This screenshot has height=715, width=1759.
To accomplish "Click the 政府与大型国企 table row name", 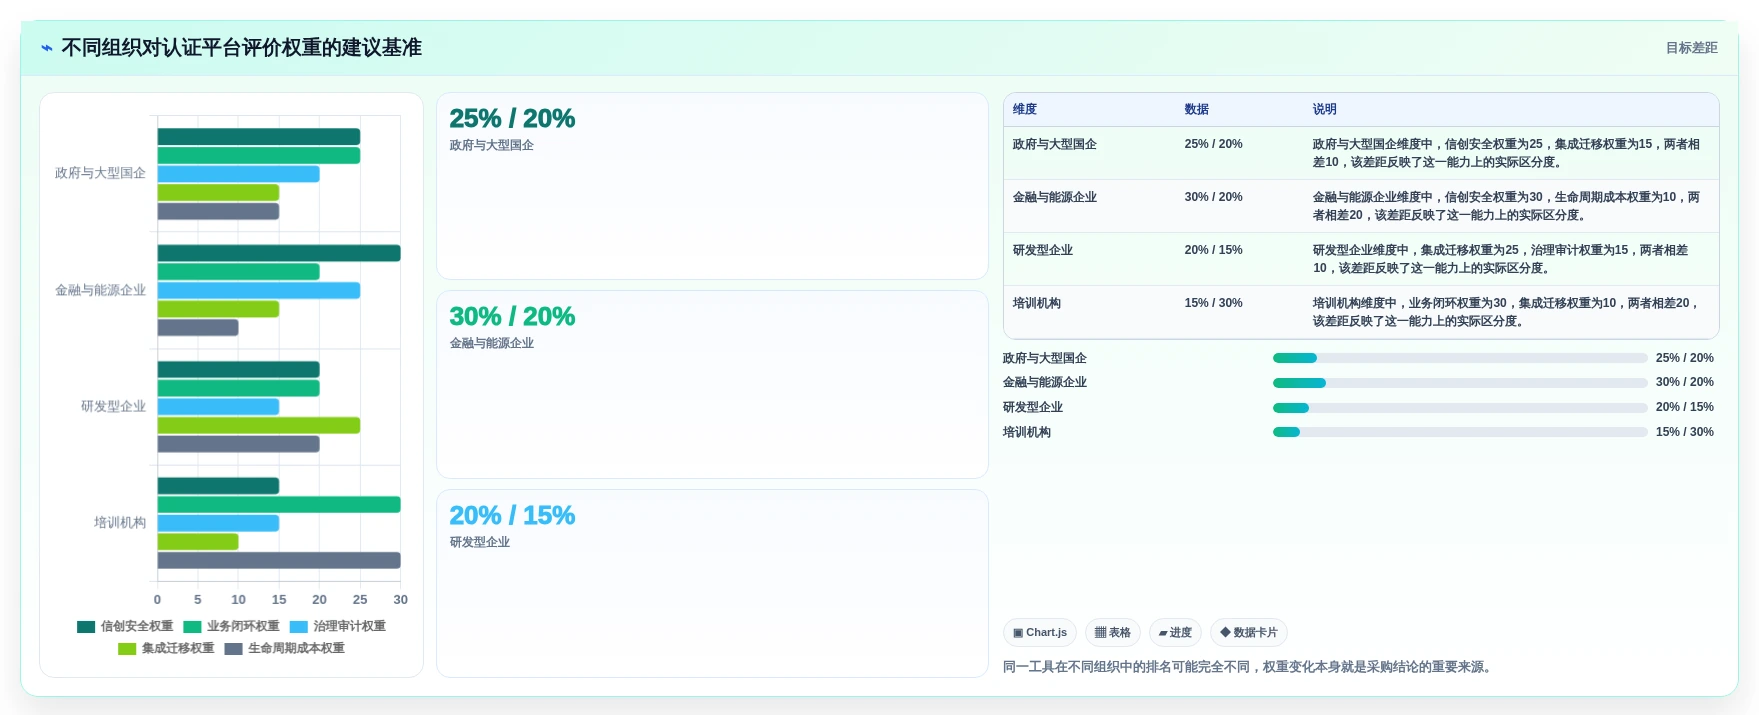I will [x=1055, y=144].
